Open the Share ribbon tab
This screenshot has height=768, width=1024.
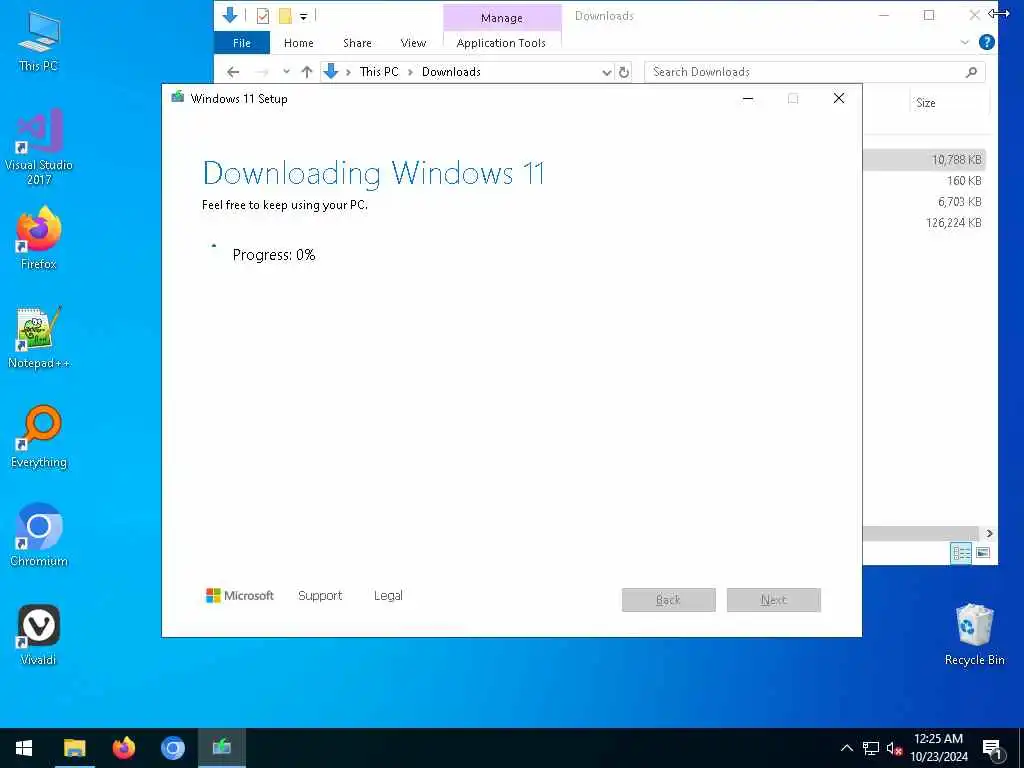357,42
